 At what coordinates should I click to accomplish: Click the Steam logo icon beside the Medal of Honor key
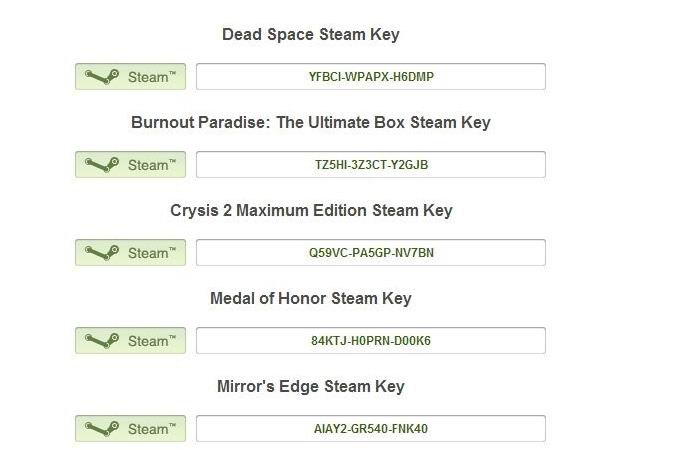click(x=103, y=341)
